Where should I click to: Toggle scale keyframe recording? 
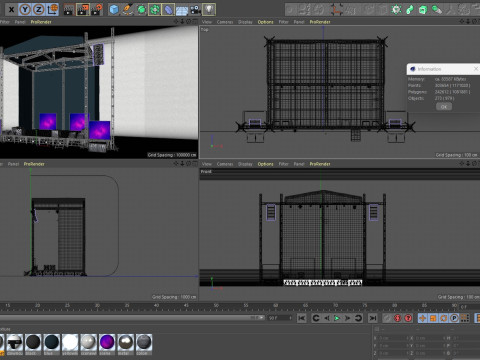click(x=433, y=318)
